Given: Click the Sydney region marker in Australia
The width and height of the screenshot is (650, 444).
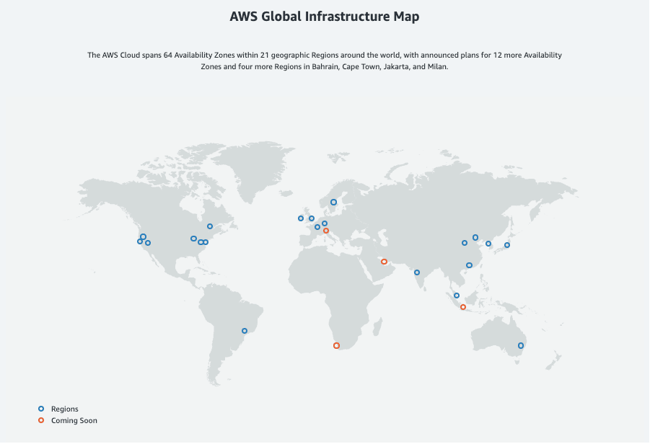Looking at the screenshot, I should tap(521, 346).
